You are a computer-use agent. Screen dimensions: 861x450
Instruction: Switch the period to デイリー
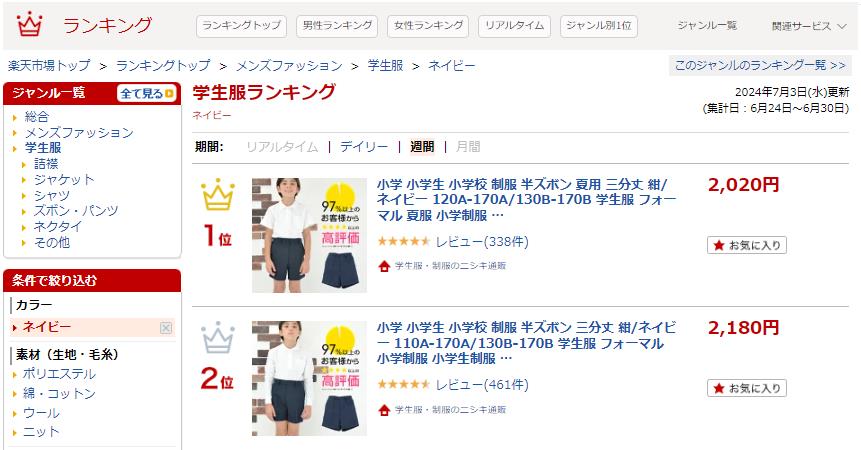click(x=364, y=147)
